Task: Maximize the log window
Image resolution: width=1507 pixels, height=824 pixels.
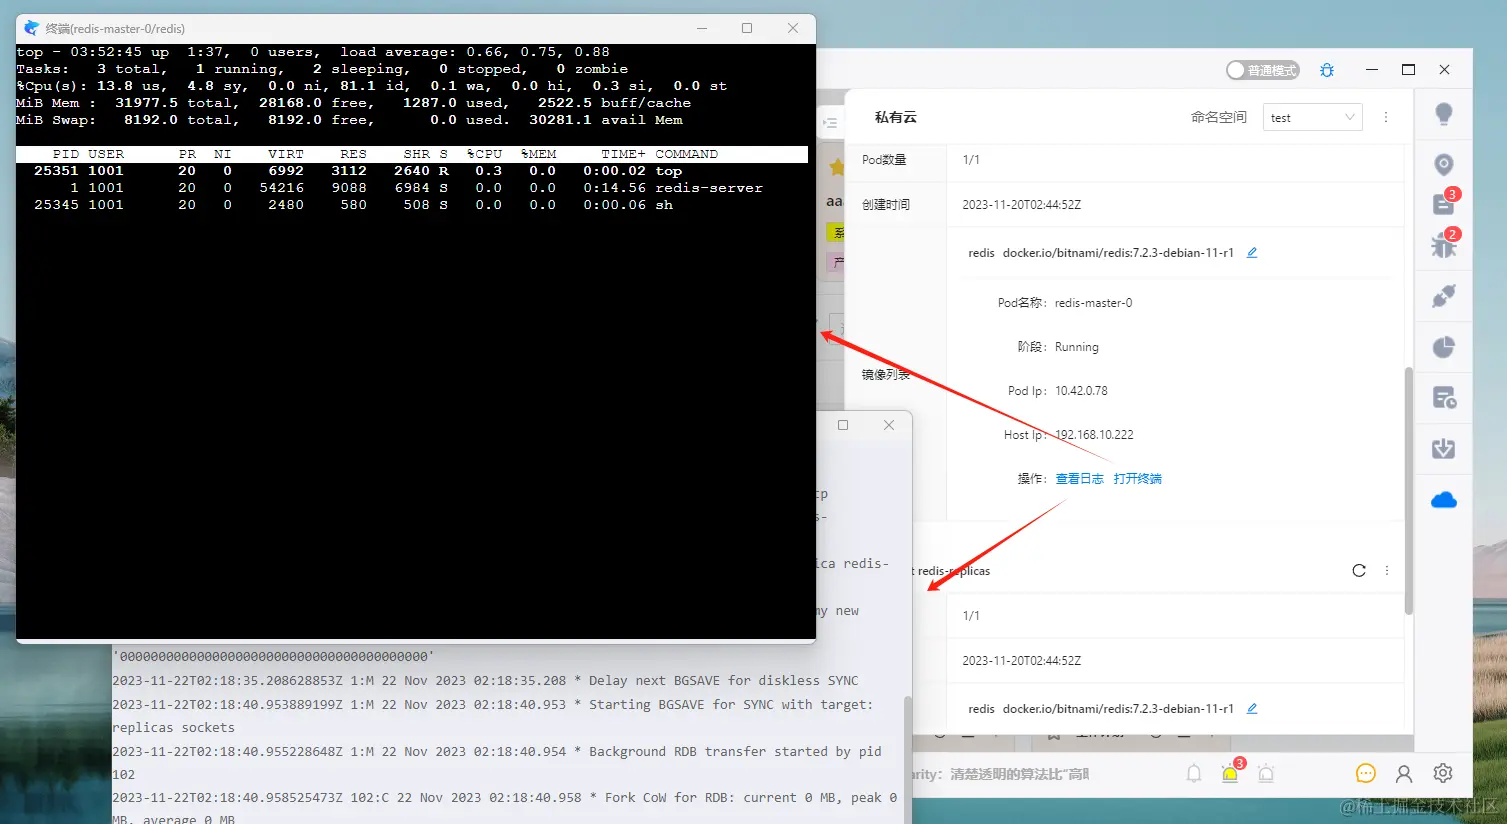Action: 843,425
